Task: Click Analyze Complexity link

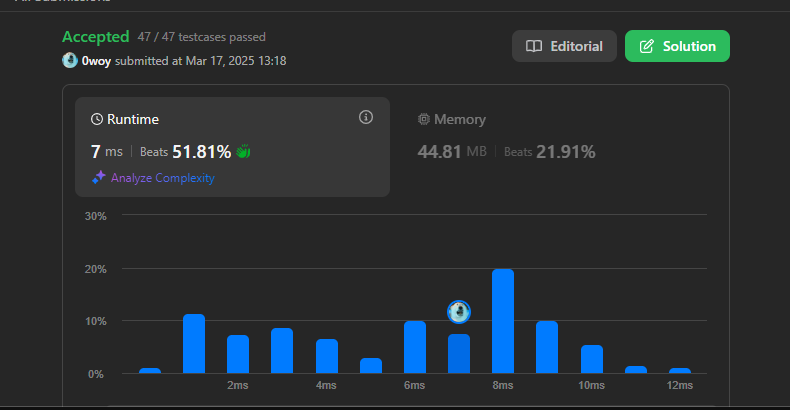Action: click(x=162, y=178)
